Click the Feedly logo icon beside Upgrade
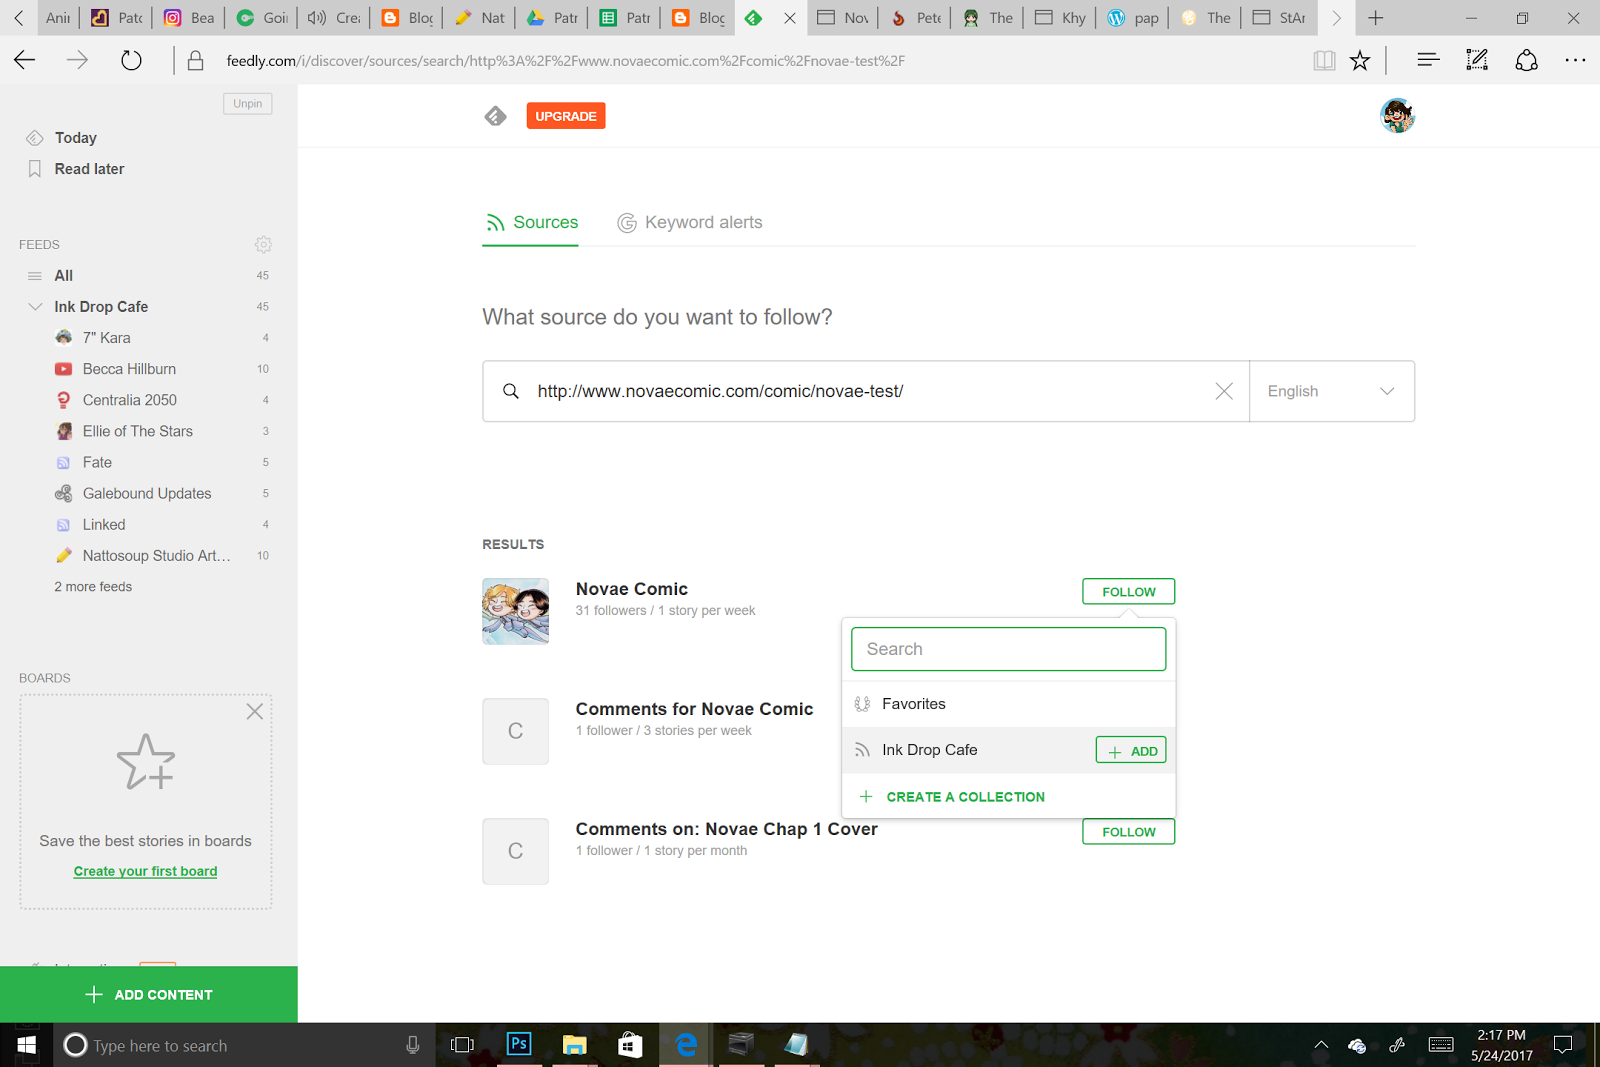The height and width of the screenshot is (1067, 1600). [496, 116]
